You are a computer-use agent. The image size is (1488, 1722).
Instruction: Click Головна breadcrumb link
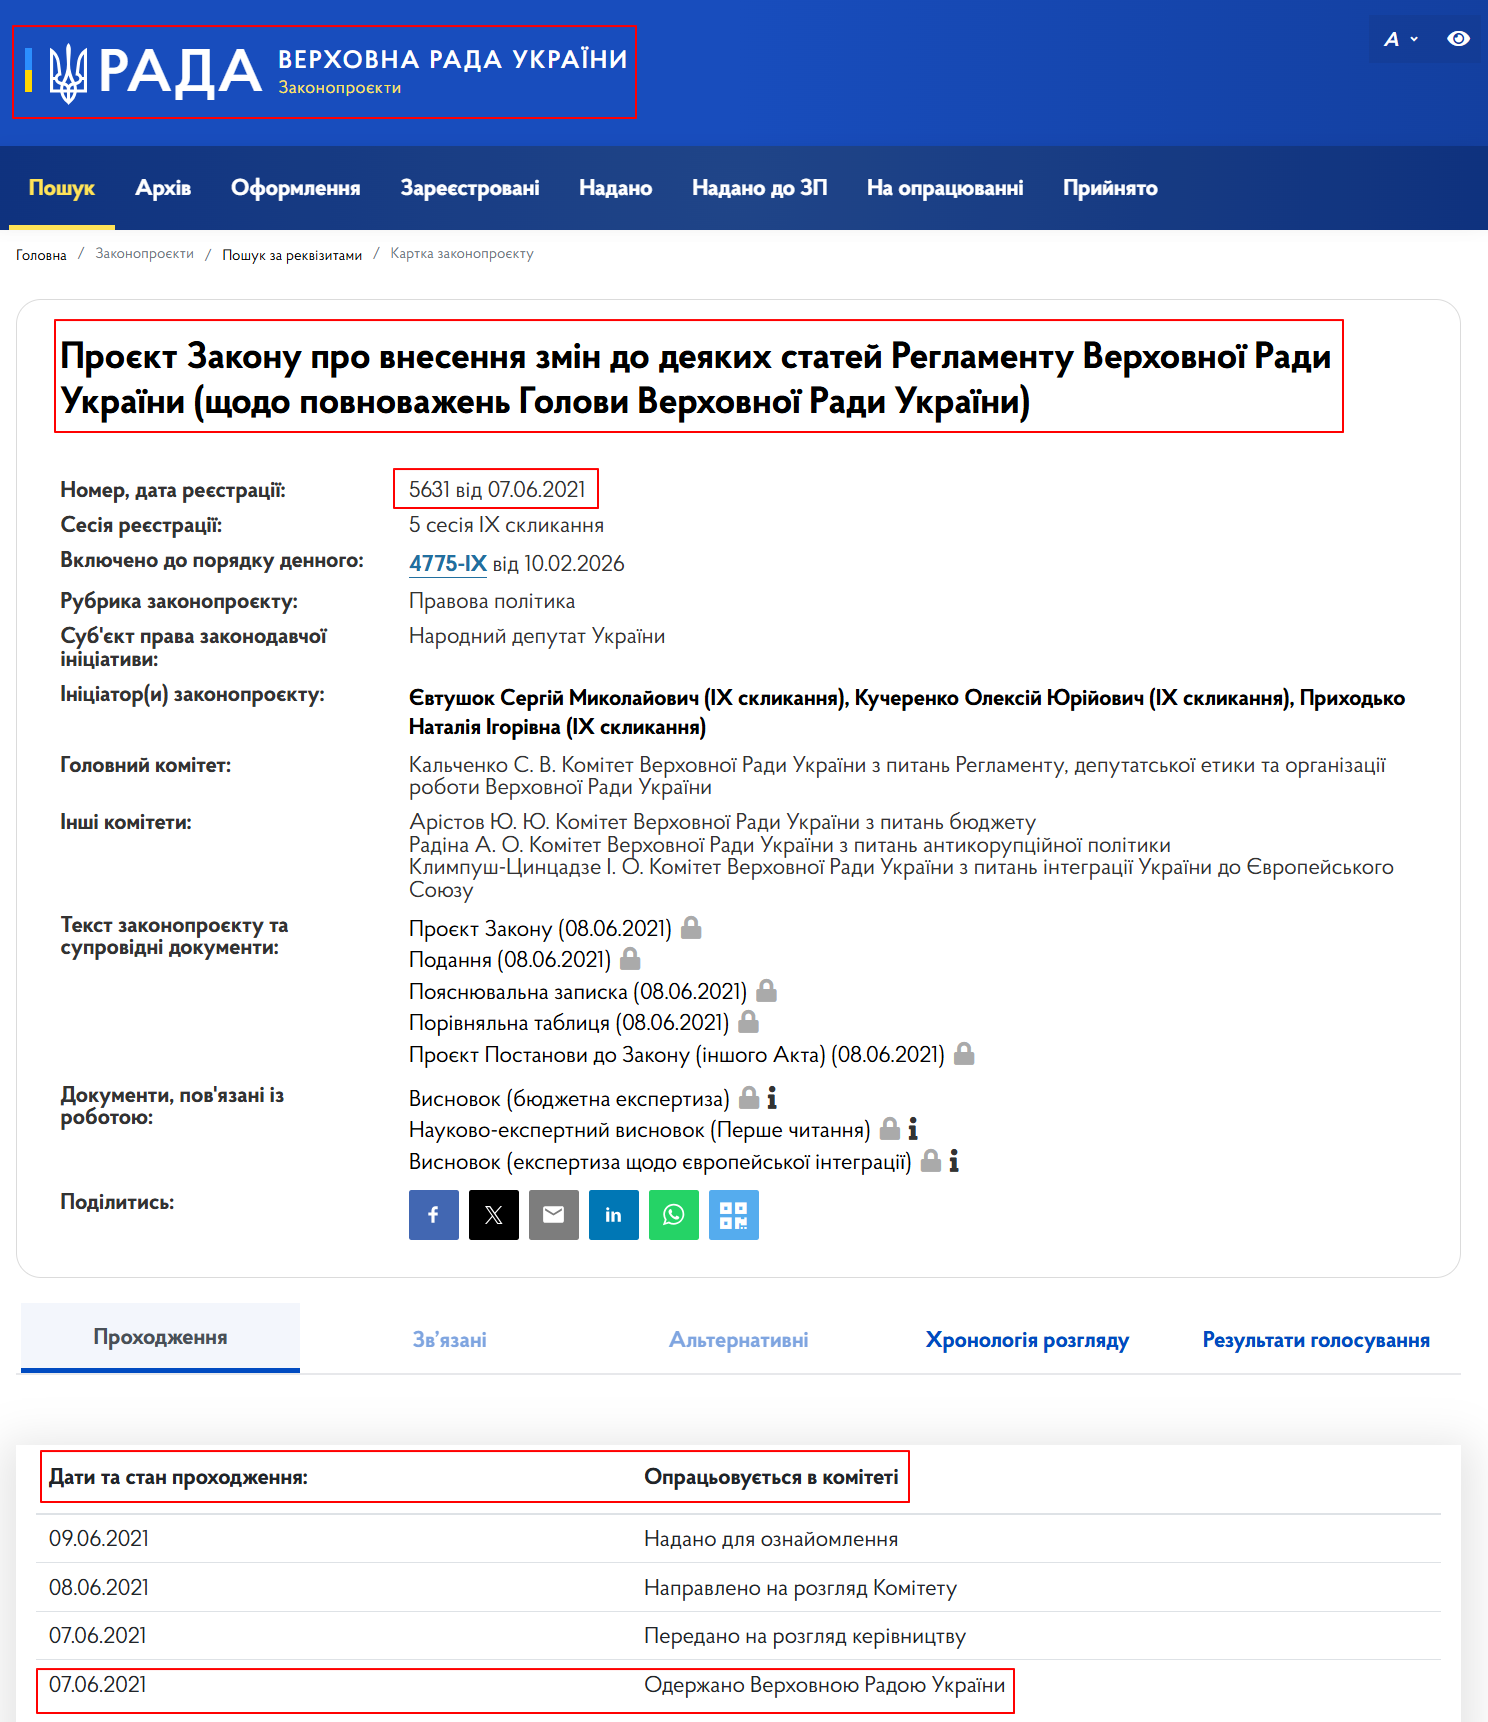click(41, 255)
